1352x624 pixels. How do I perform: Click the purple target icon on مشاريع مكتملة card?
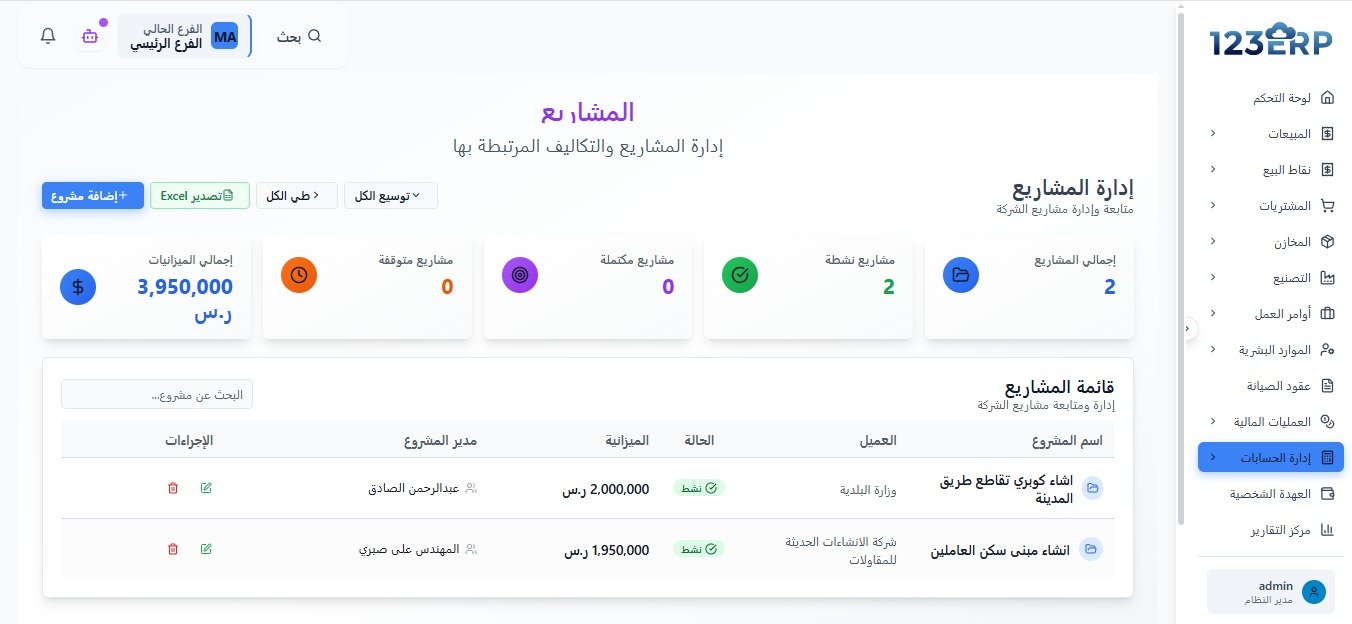click(520, 273)
